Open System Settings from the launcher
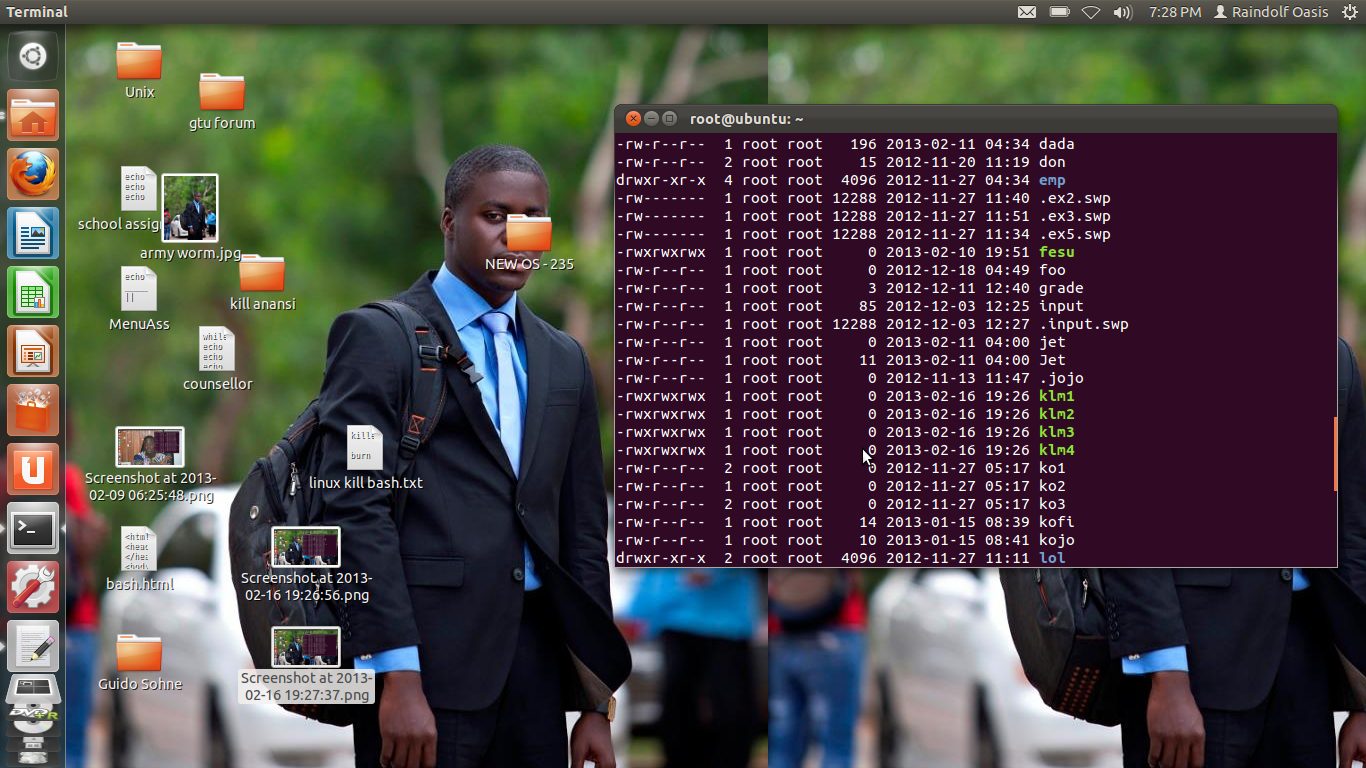 coord(32,588)
